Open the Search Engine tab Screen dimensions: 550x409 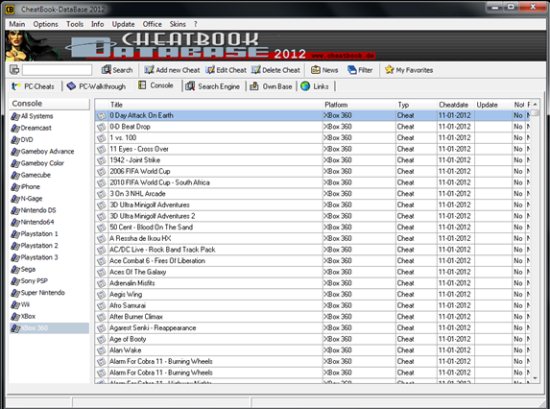click(x=213, y=86)
